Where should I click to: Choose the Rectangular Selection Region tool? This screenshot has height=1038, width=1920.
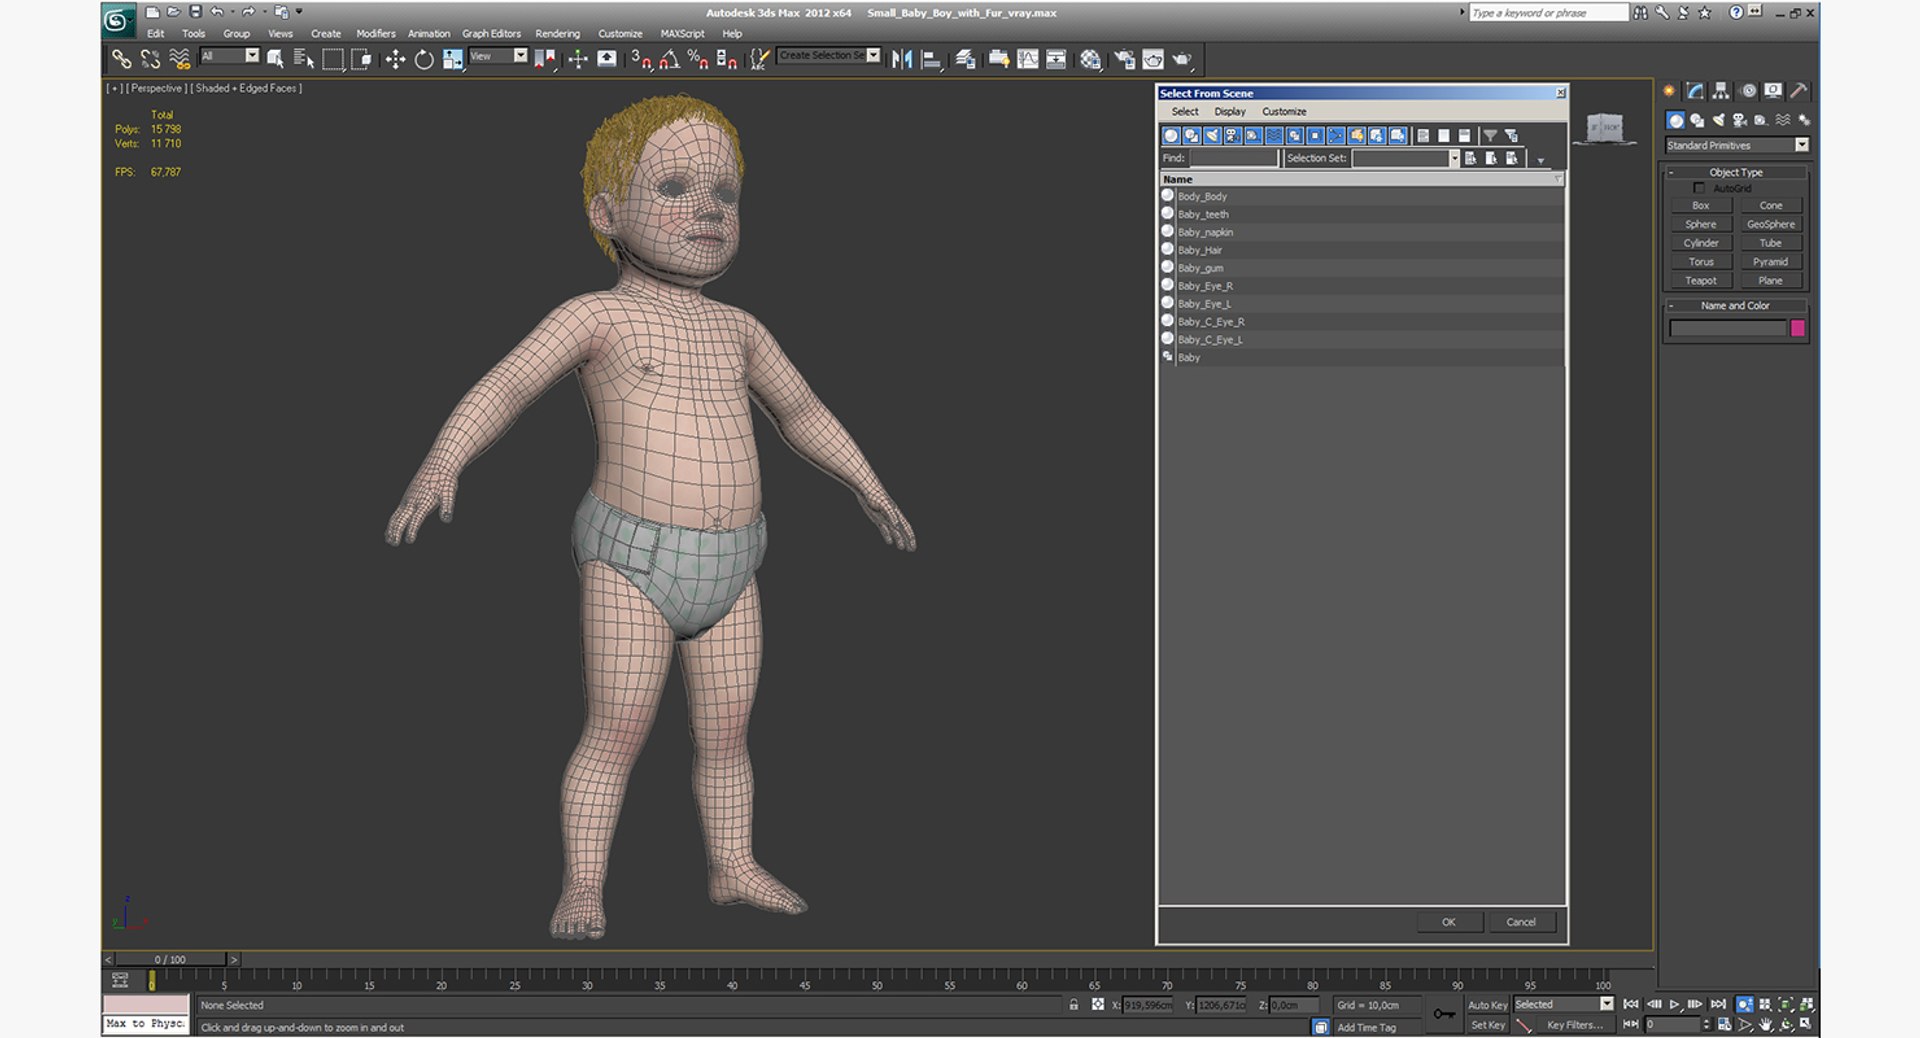pos(332,59)
